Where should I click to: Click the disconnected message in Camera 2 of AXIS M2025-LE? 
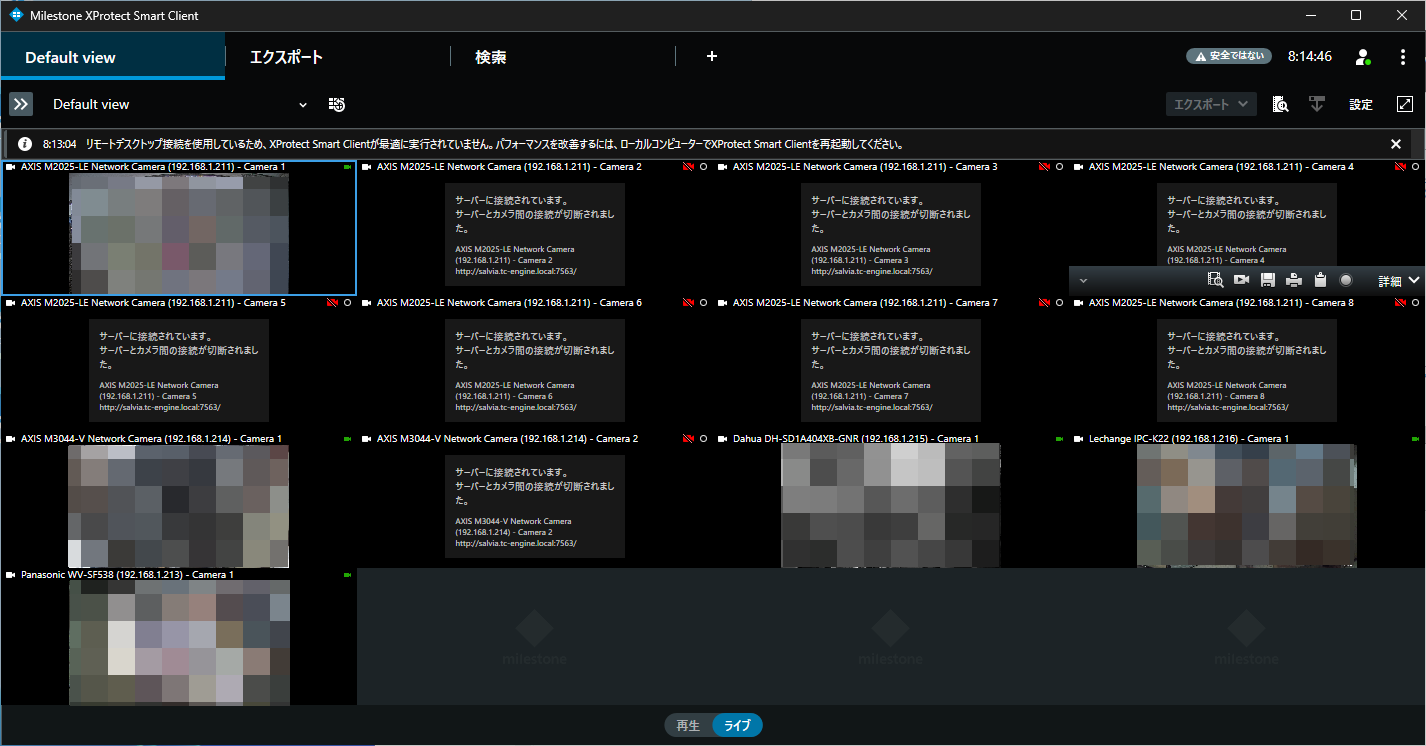click(535, 234)
